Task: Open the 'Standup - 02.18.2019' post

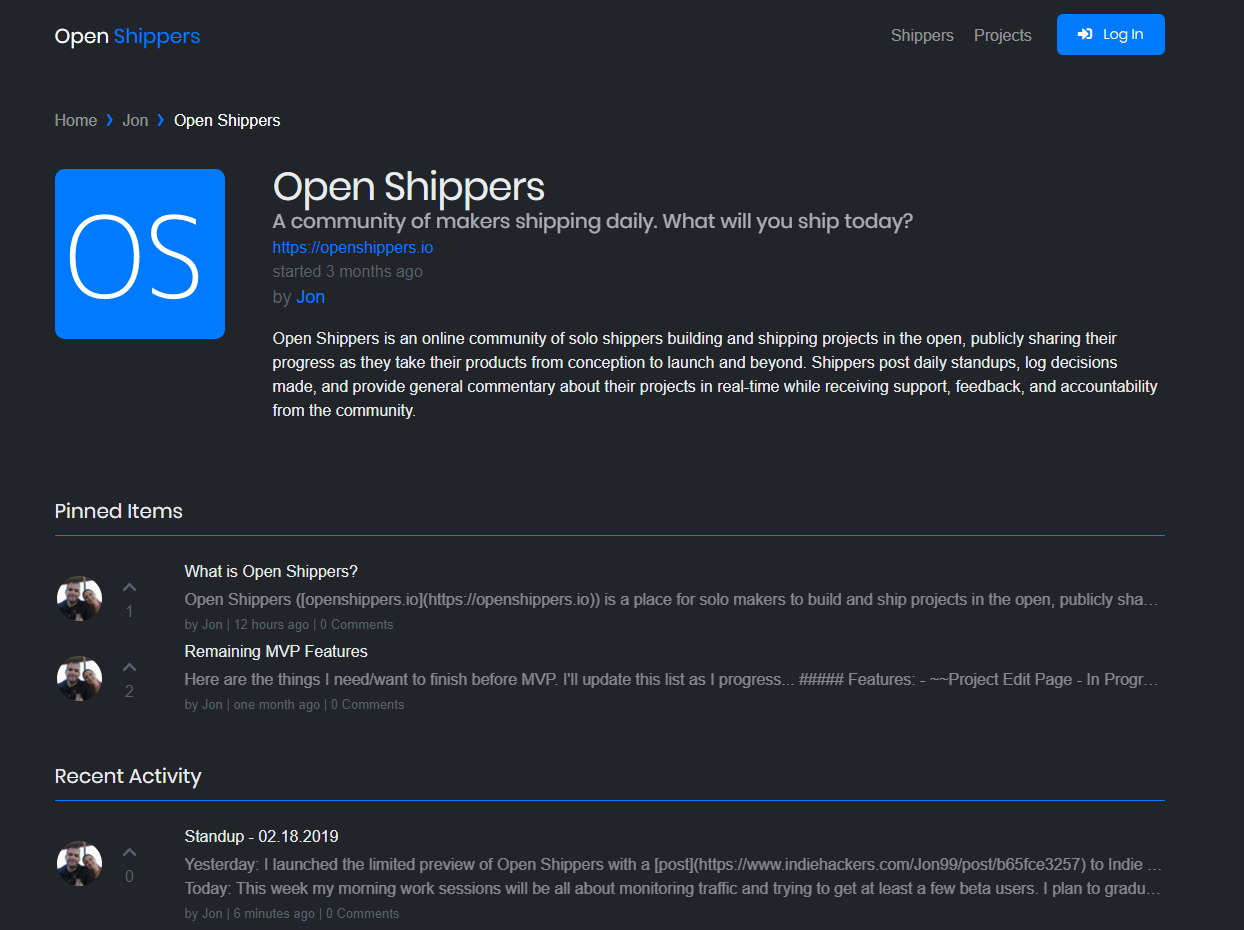Action: click(262, 836)
